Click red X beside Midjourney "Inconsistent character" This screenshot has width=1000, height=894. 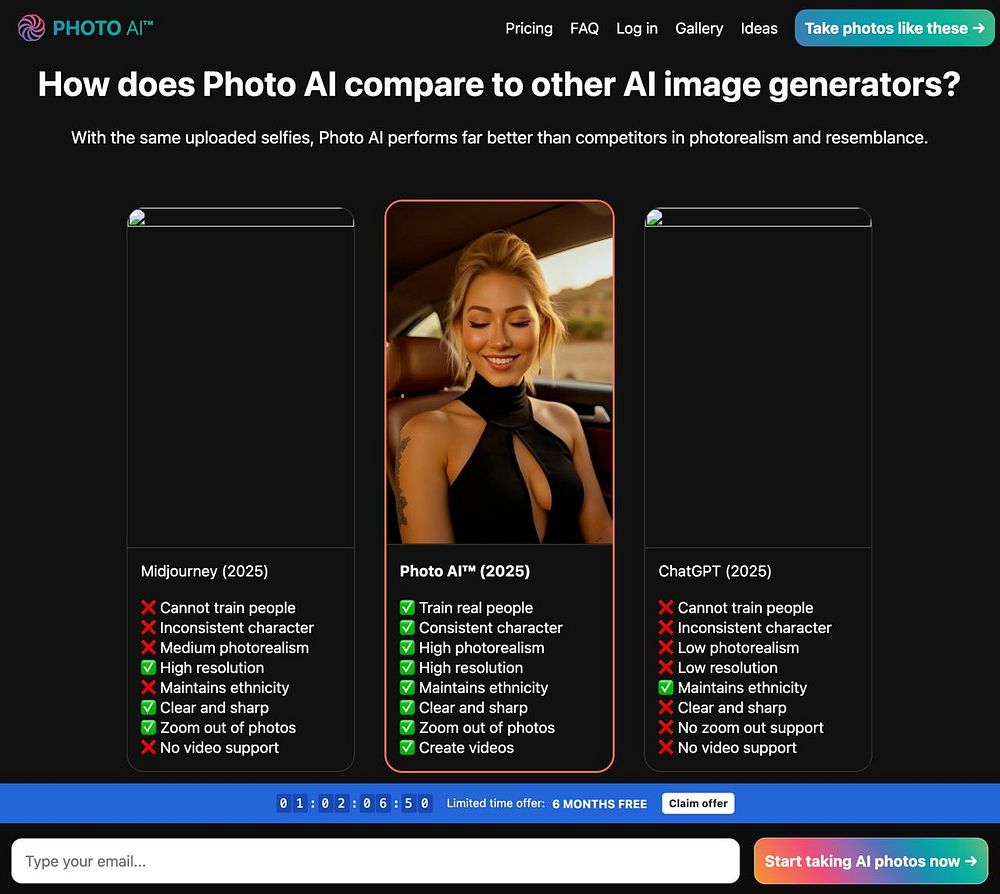pos(148,627)
